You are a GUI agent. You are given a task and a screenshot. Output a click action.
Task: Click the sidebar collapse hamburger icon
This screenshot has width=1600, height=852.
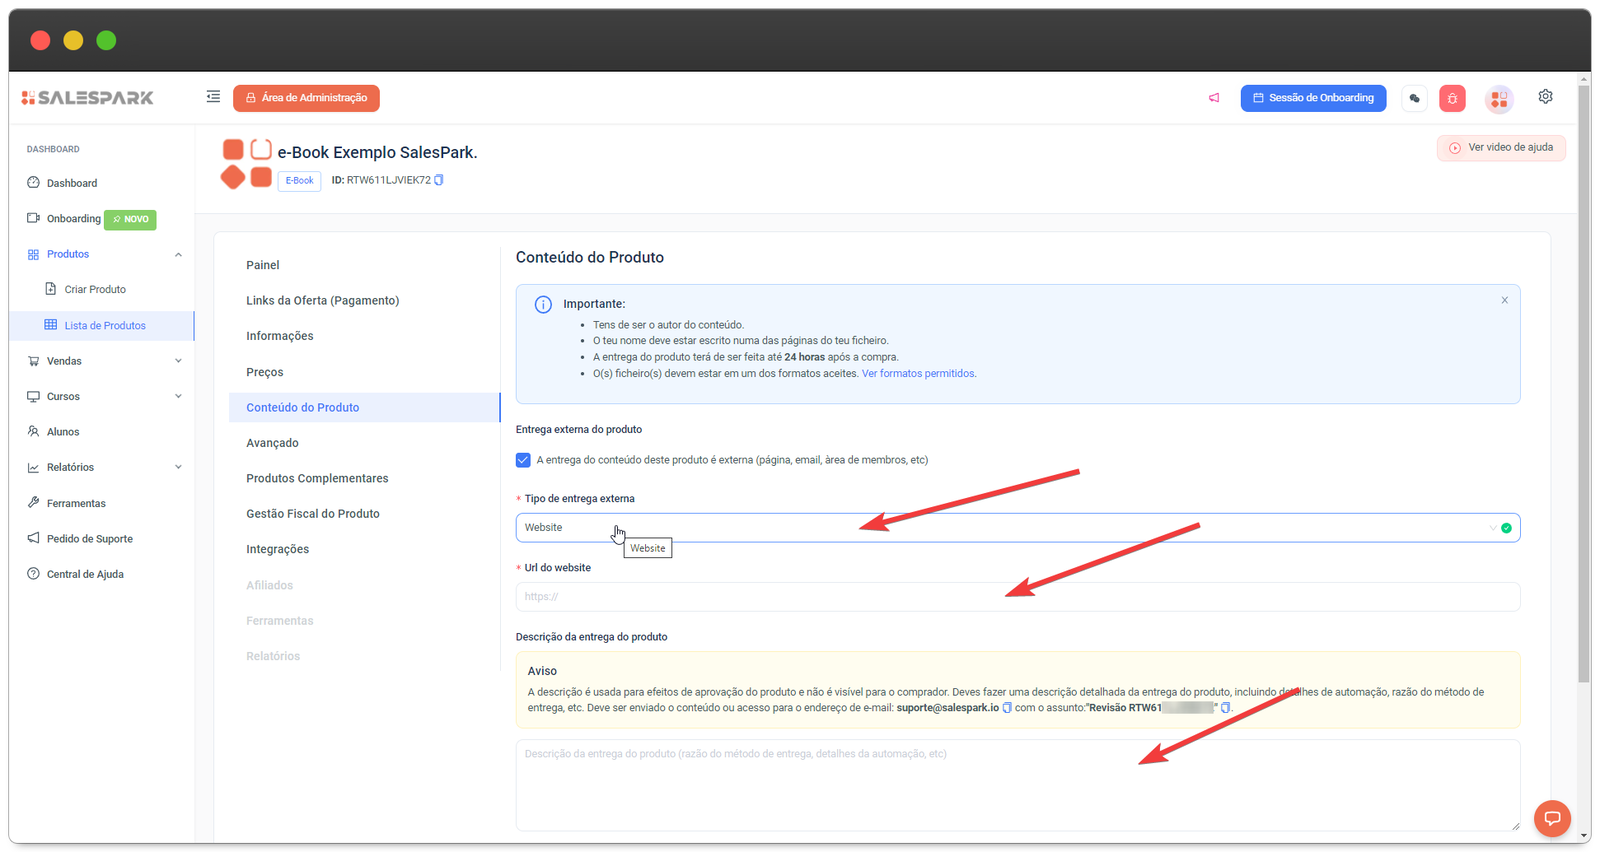tap(213, 97)
